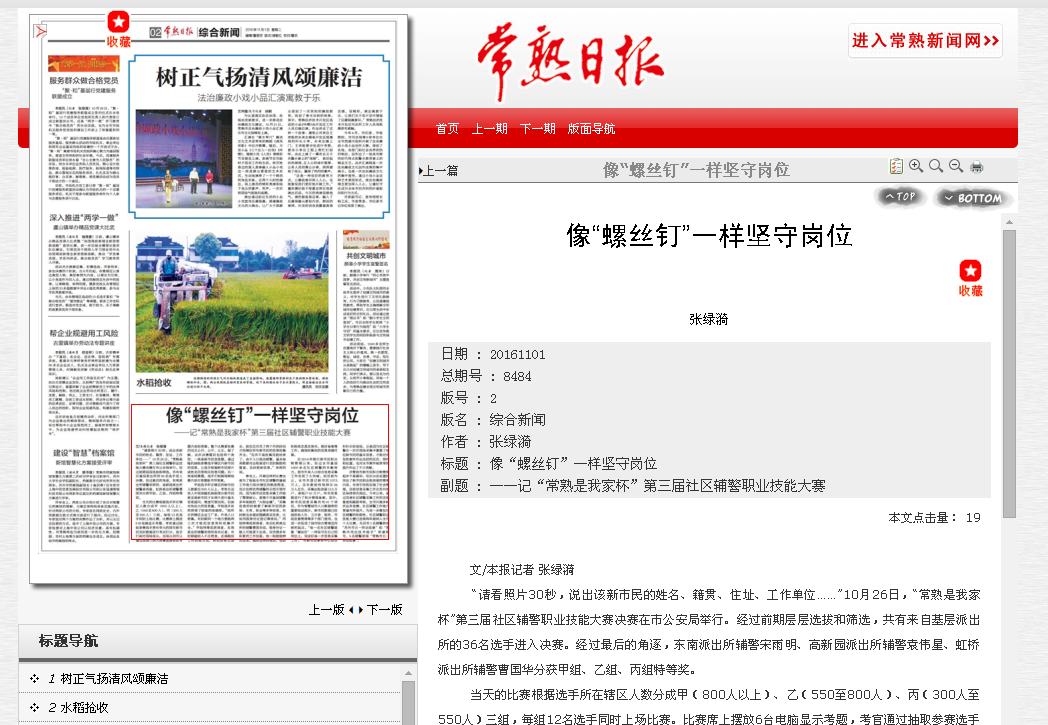Click the bullet icon beside 树正气扬清风颂廉洁 in the title list
The height and width of the screenshot is (725, 1048).
pos(34,678)
